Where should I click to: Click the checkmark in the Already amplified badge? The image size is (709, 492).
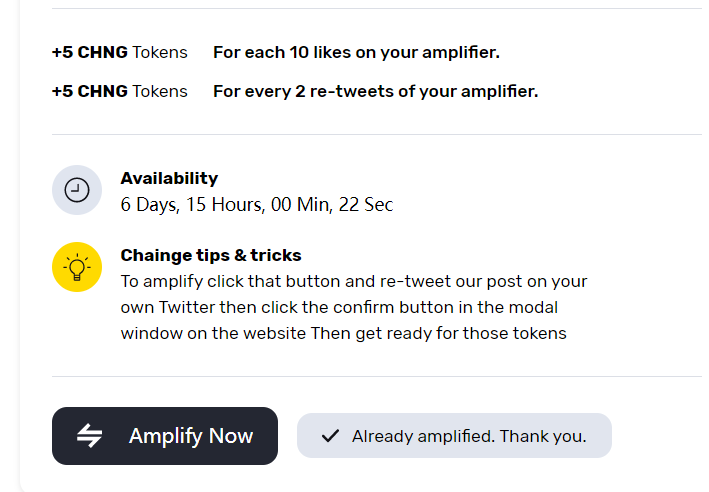click(x=329, y=436)
